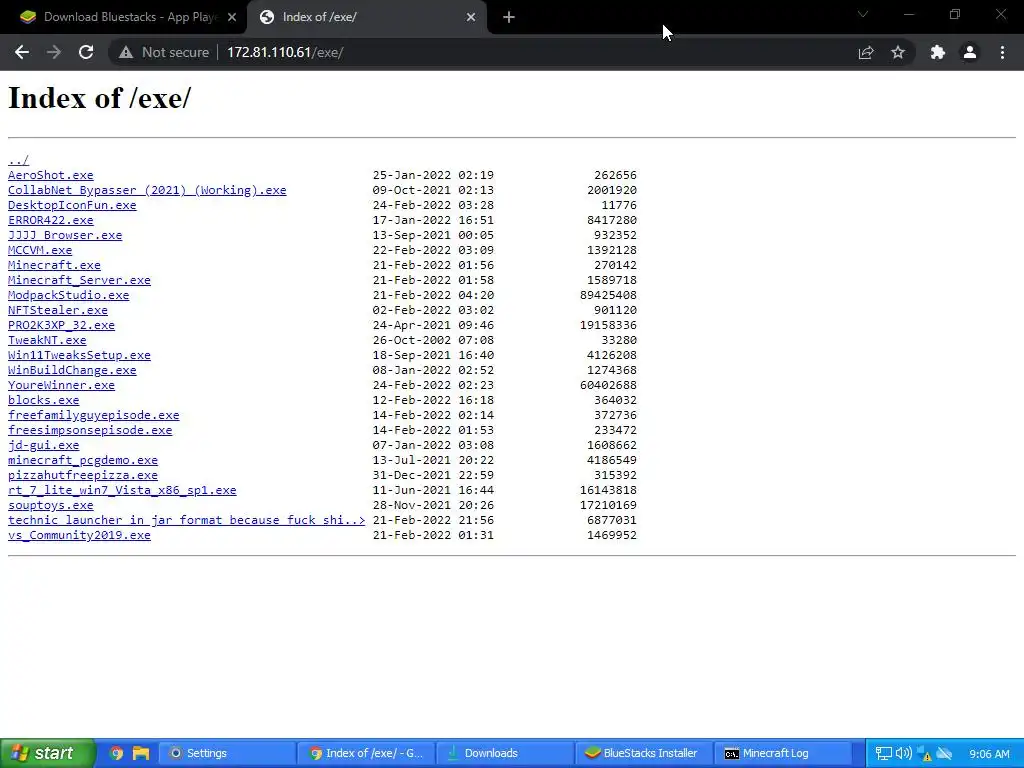Open the souptoys.exe link
Image resolution: width=1024 pixels, height=768 pixels.
pyautogui.click(x=50, y=505)
